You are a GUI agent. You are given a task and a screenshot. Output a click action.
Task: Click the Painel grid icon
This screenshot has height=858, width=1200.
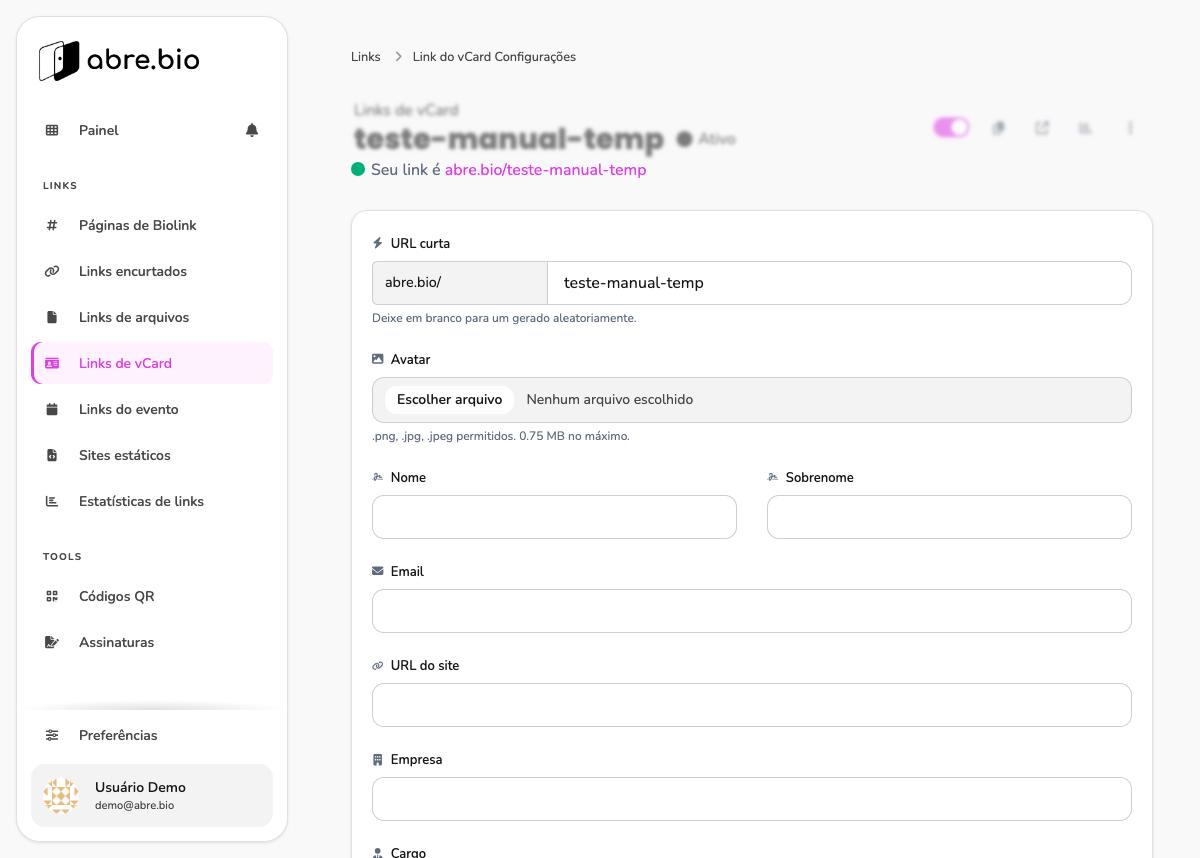click(x=52, y=130)
